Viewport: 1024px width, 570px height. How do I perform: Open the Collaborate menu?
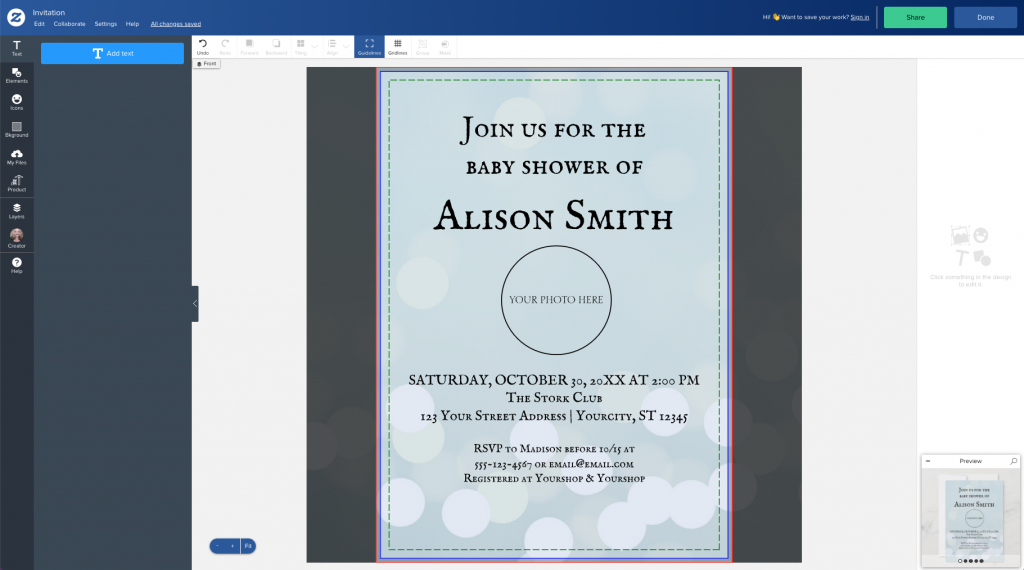(69, 23)
